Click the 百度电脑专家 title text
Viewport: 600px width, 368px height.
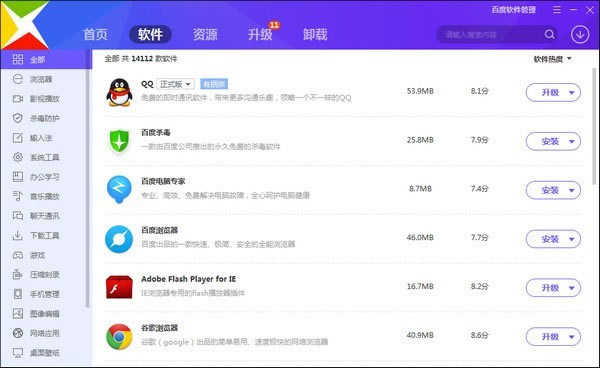click(x=163, y=181)
